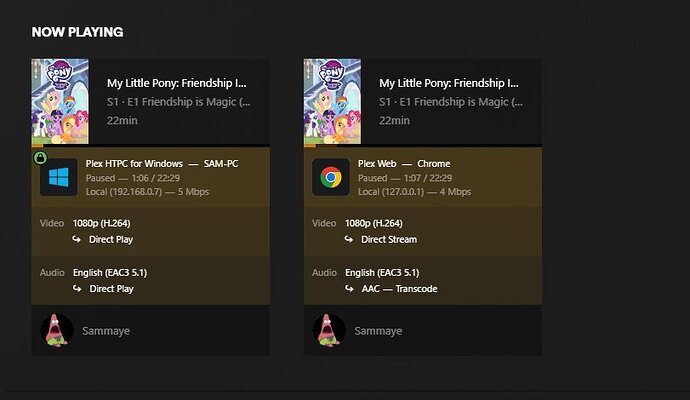This screenshot has width=690, height=400.
Task: Open Sammaye's avatar in the Chrome session card
Action: 329,330
